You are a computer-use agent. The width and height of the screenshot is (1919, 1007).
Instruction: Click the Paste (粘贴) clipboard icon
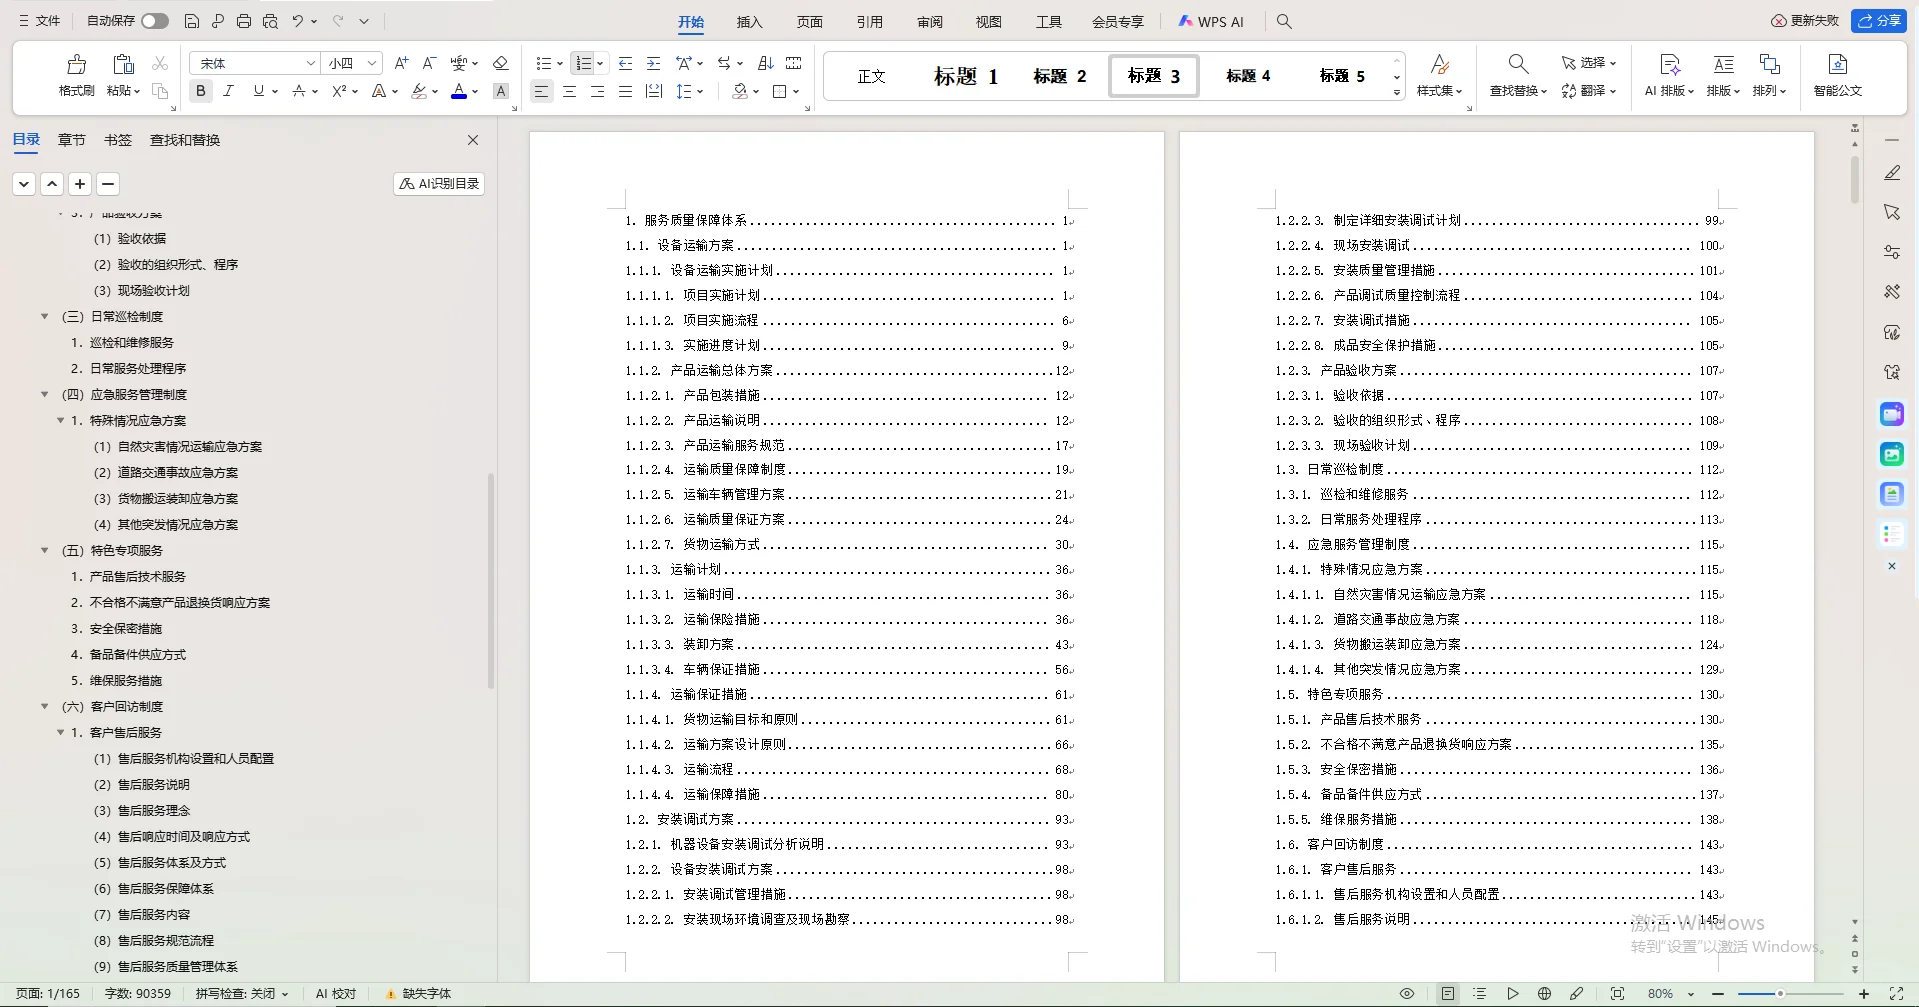[x=123, y=65]
